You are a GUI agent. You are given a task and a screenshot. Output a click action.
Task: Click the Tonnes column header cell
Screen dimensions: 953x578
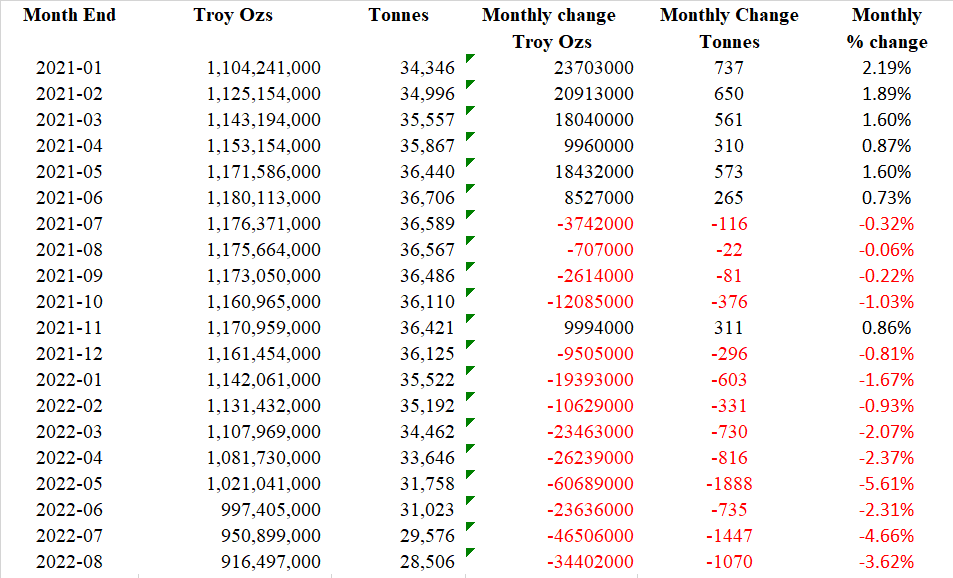[398, 15]
